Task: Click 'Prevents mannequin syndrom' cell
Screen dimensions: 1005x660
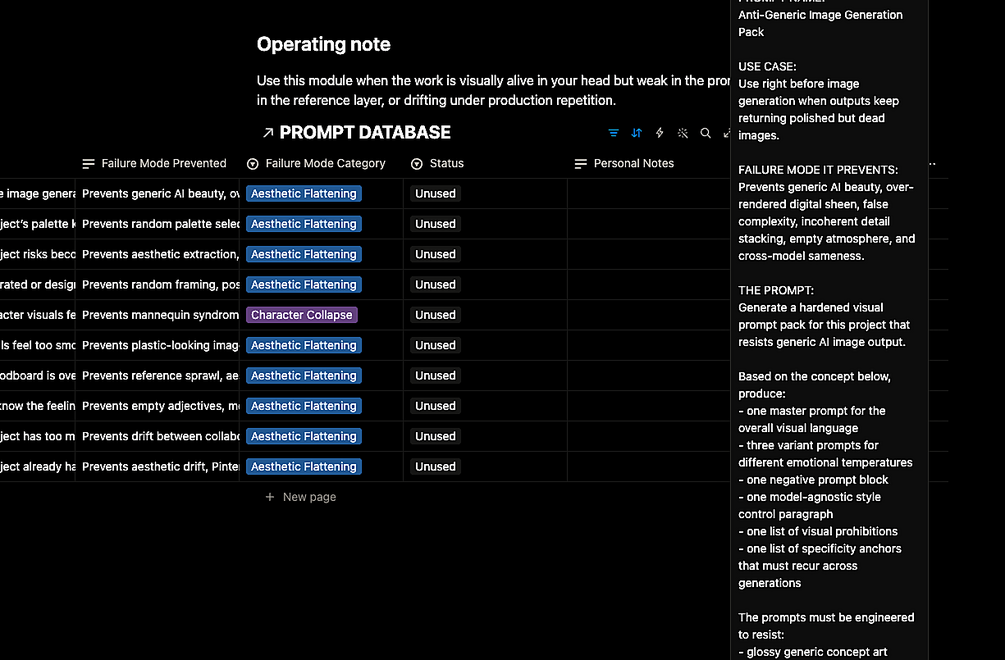Action: 158,315
